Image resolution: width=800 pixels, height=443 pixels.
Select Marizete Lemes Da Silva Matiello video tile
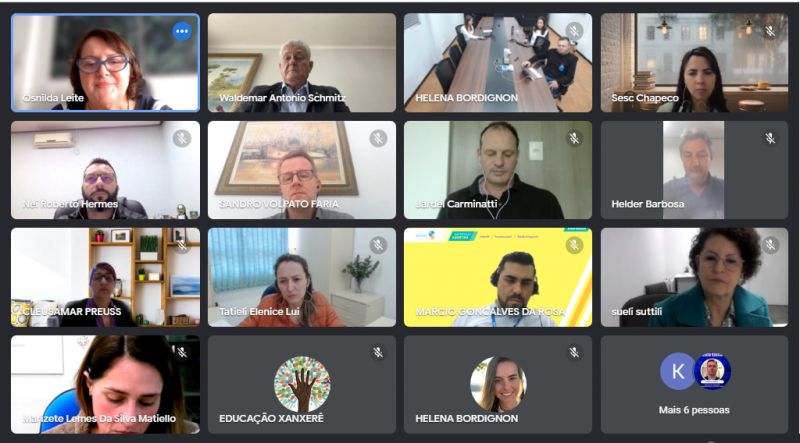(x=106, y=384)
